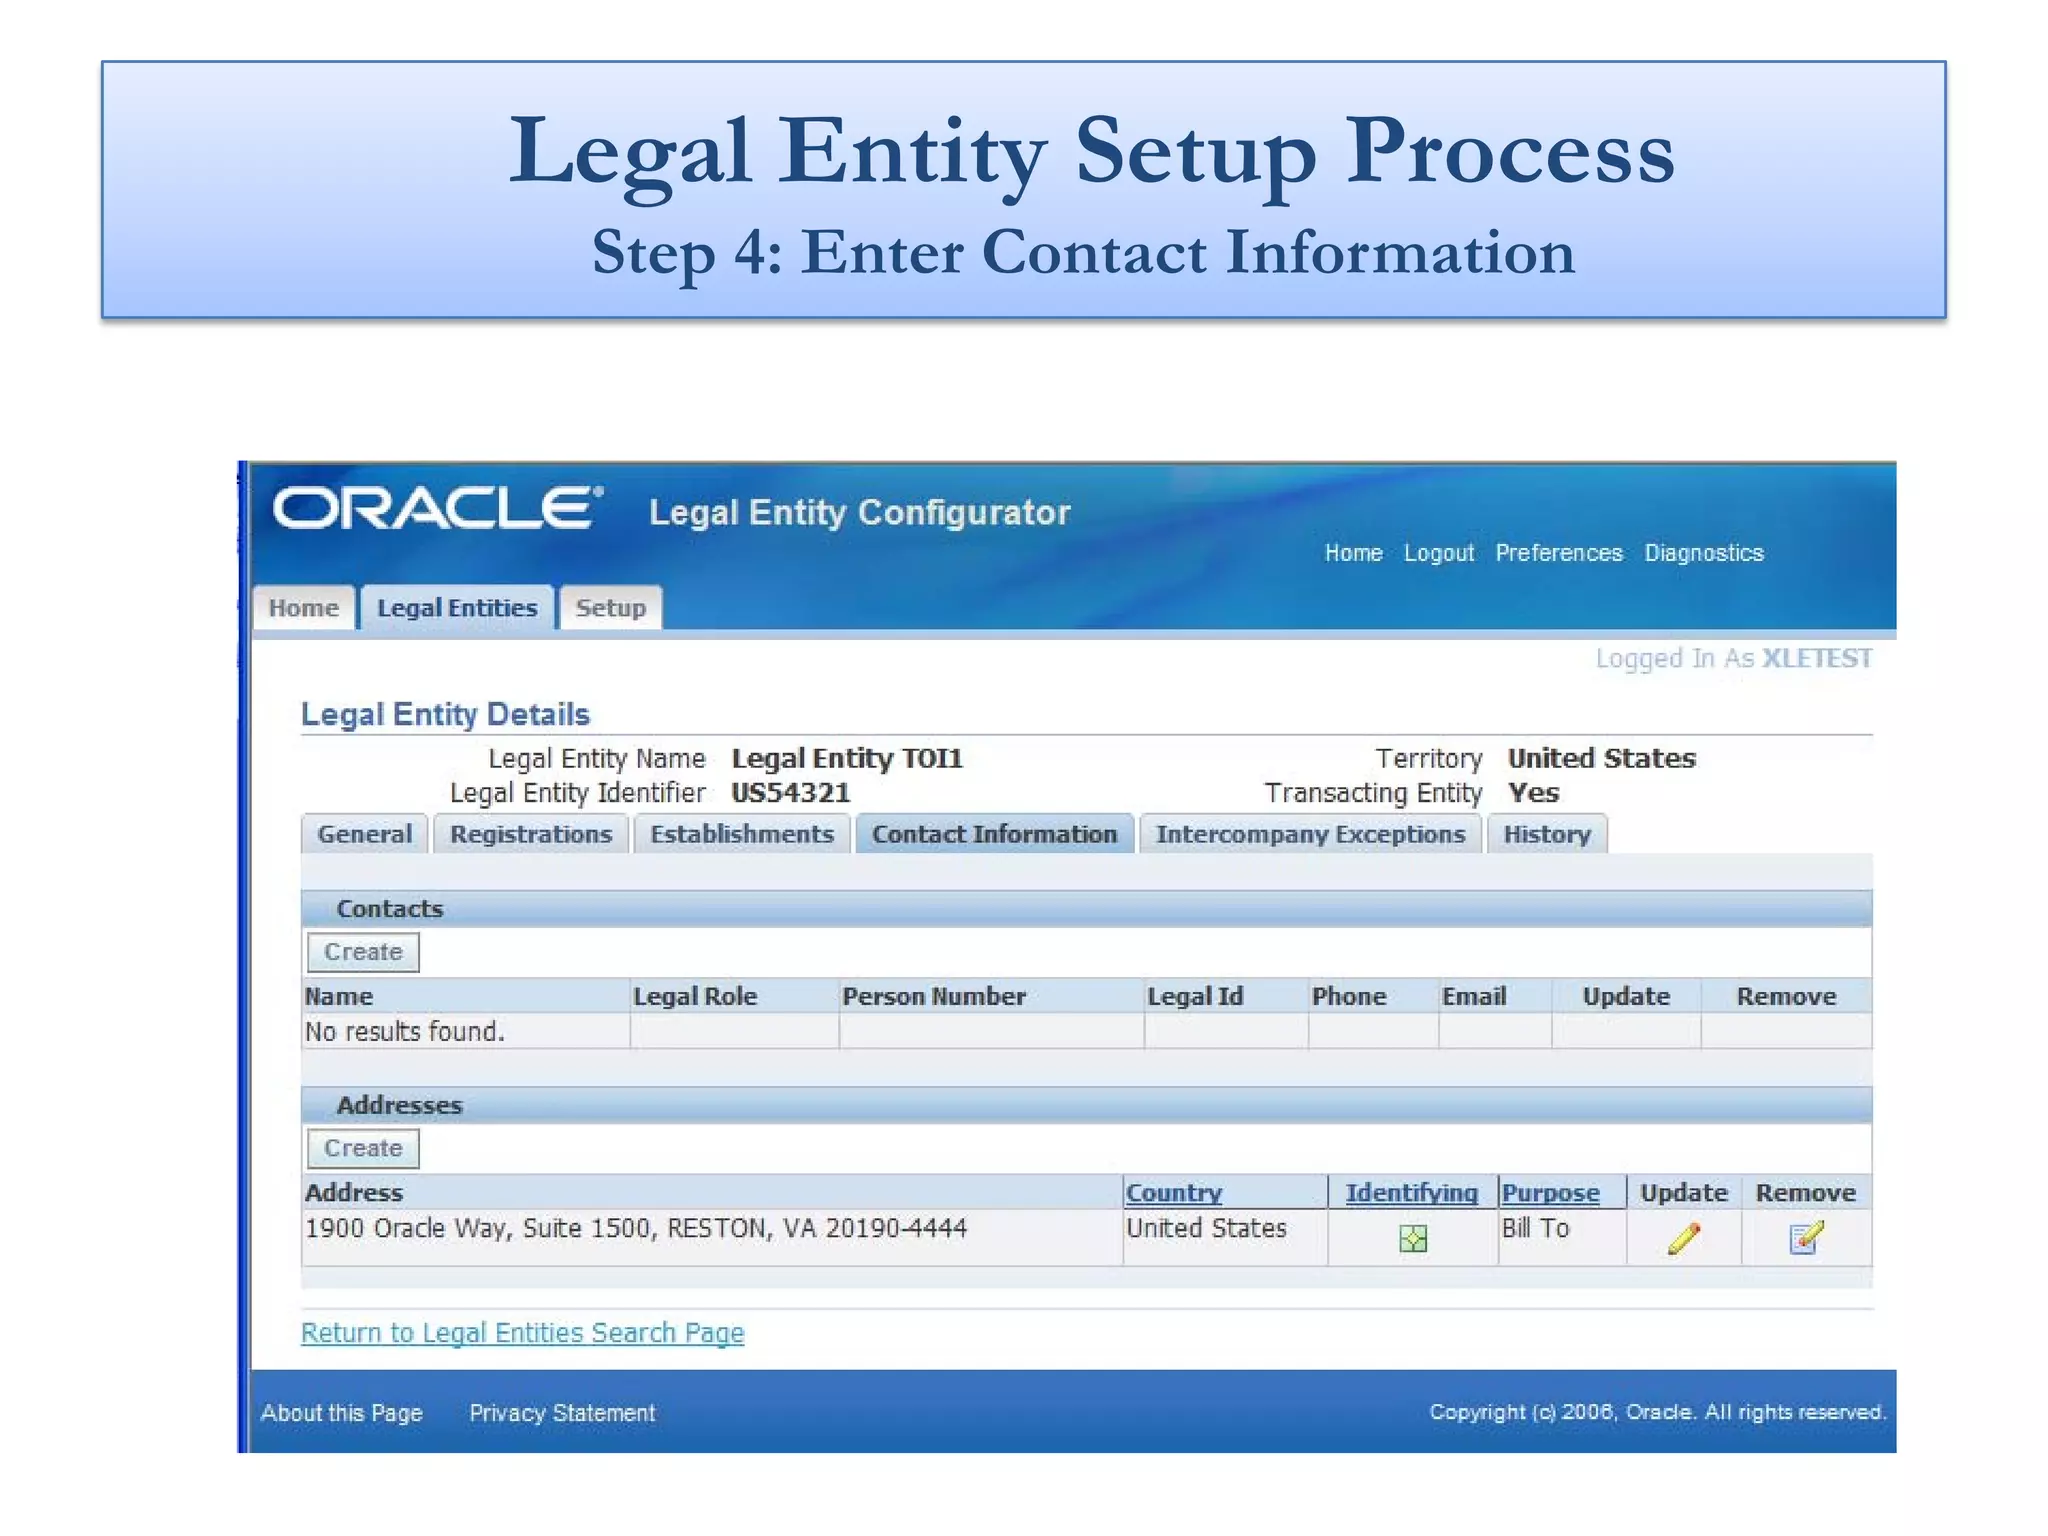Click the pencil Update icon in address row

click(x=1683, y=1238)
